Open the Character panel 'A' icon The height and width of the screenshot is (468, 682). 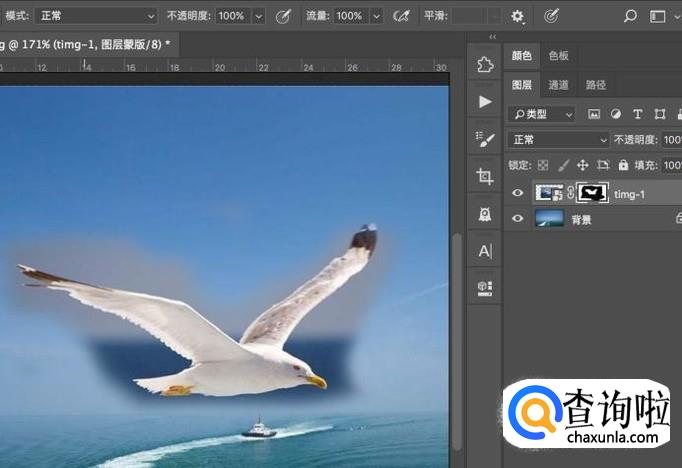pyautogui.click(x=485, y=251)
